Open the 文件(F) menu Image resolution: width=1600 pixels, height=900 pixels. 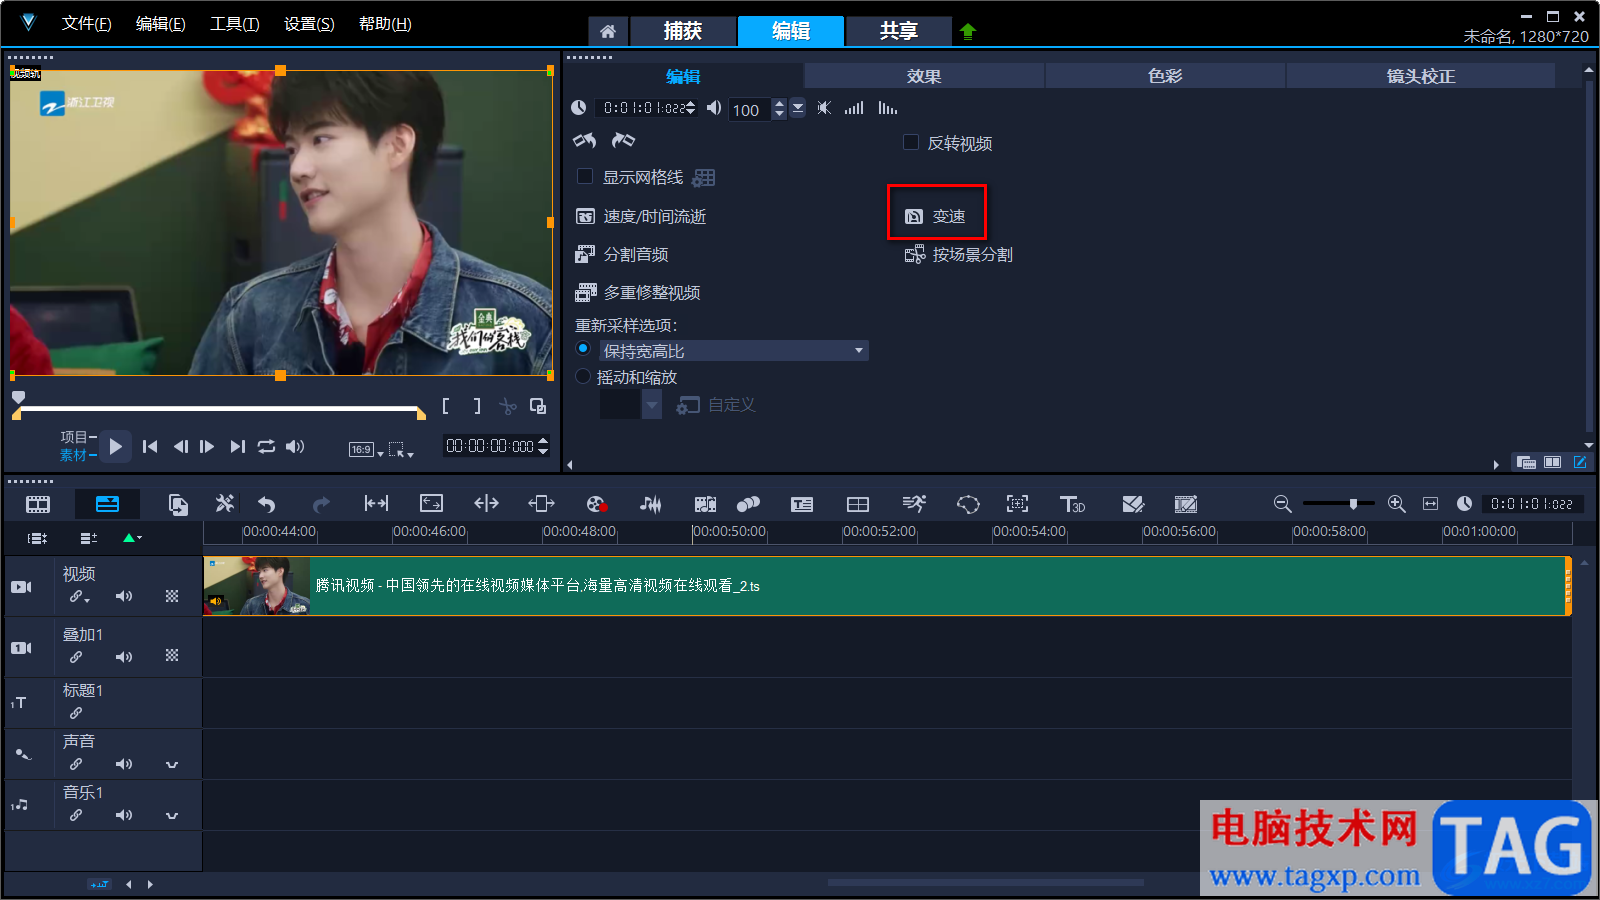click(86, 23)
